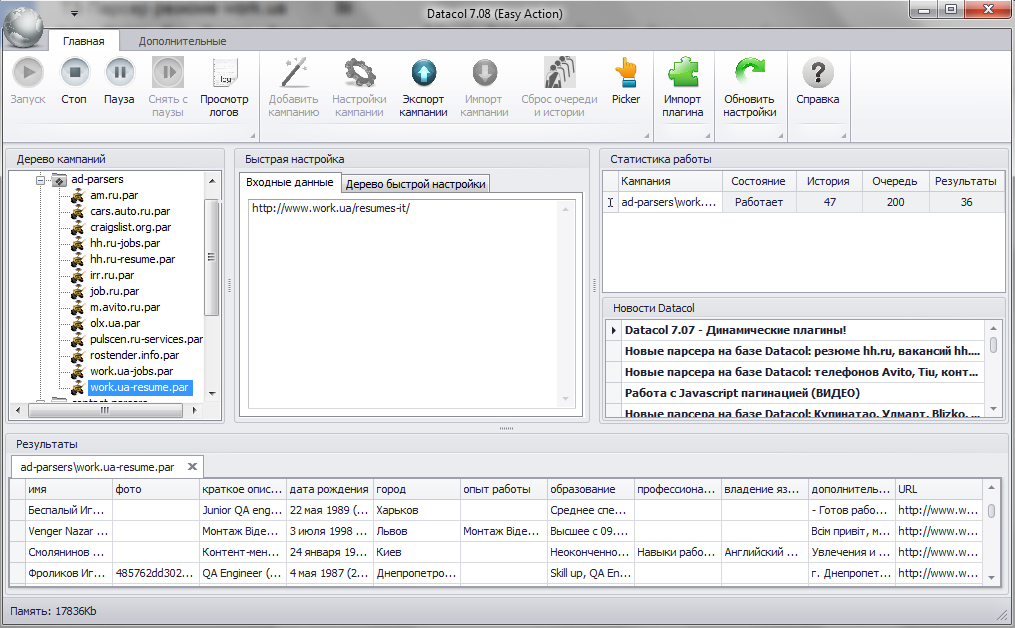Image resolution: width=1015 pixels, height=628 pixels.
Task: Close the work.ua-resume.par results tab
Action: click(x=192, y=466)
